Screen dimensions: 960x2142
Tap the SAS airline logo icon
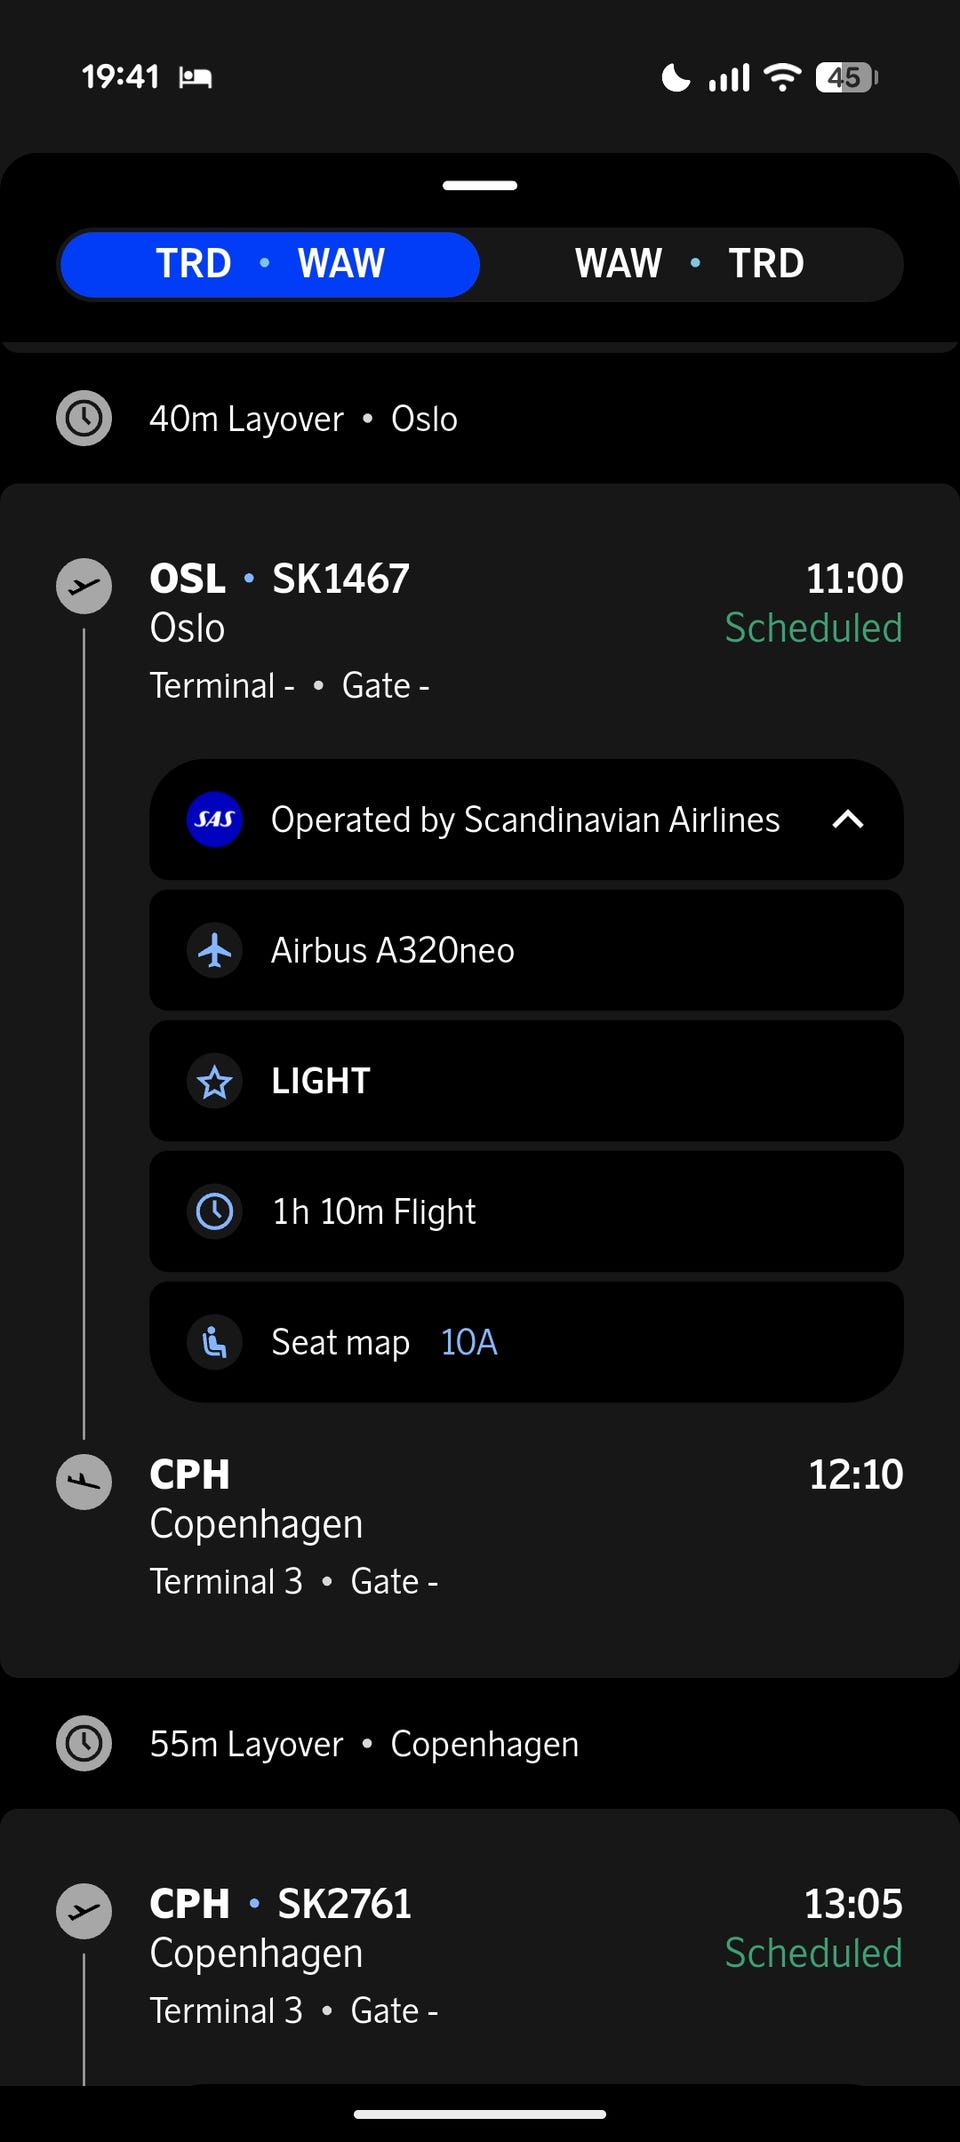pyautogui.click(x=215, y=820)
